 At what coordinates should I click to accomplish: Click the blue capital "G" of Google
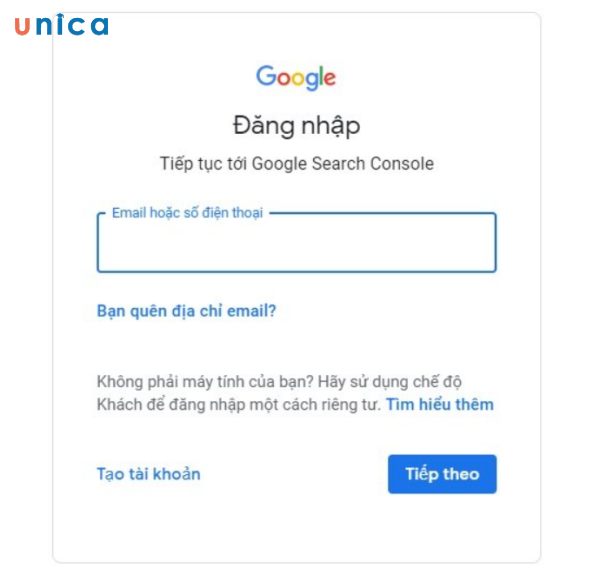pyautogui.click(x=267, y=76)
